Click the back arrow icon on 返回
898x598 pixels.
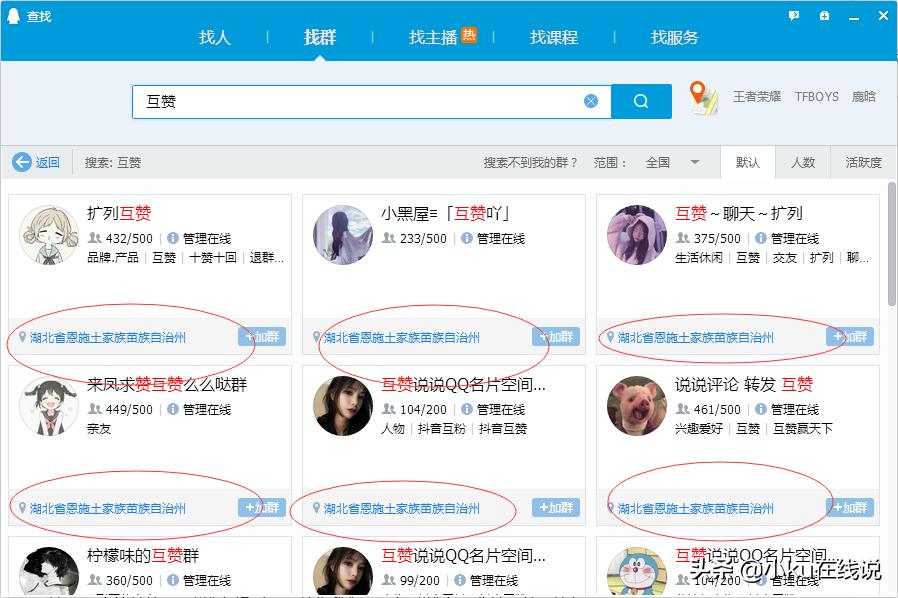(22, 161)
